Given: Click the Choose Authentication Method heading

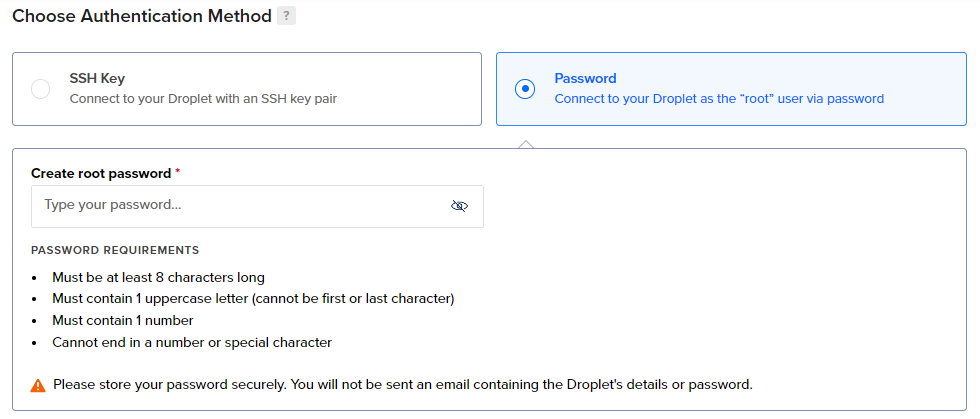Looking at the screenshot, I should click(142, 16).
